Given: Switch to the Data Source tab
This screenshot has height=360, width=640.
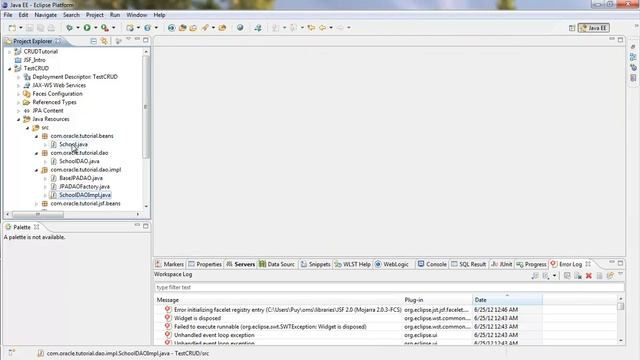Looking at the screenshot, I should point(277,264).
